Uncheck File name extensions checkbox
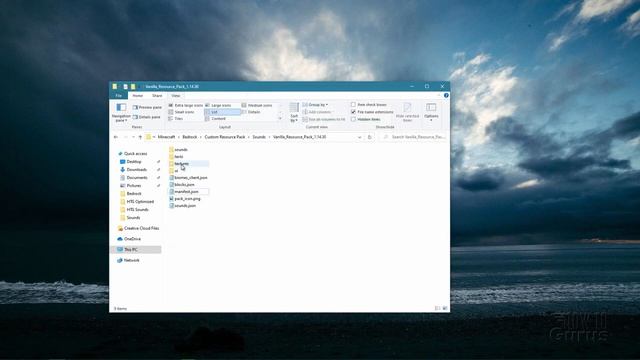 tap(353, 112)
